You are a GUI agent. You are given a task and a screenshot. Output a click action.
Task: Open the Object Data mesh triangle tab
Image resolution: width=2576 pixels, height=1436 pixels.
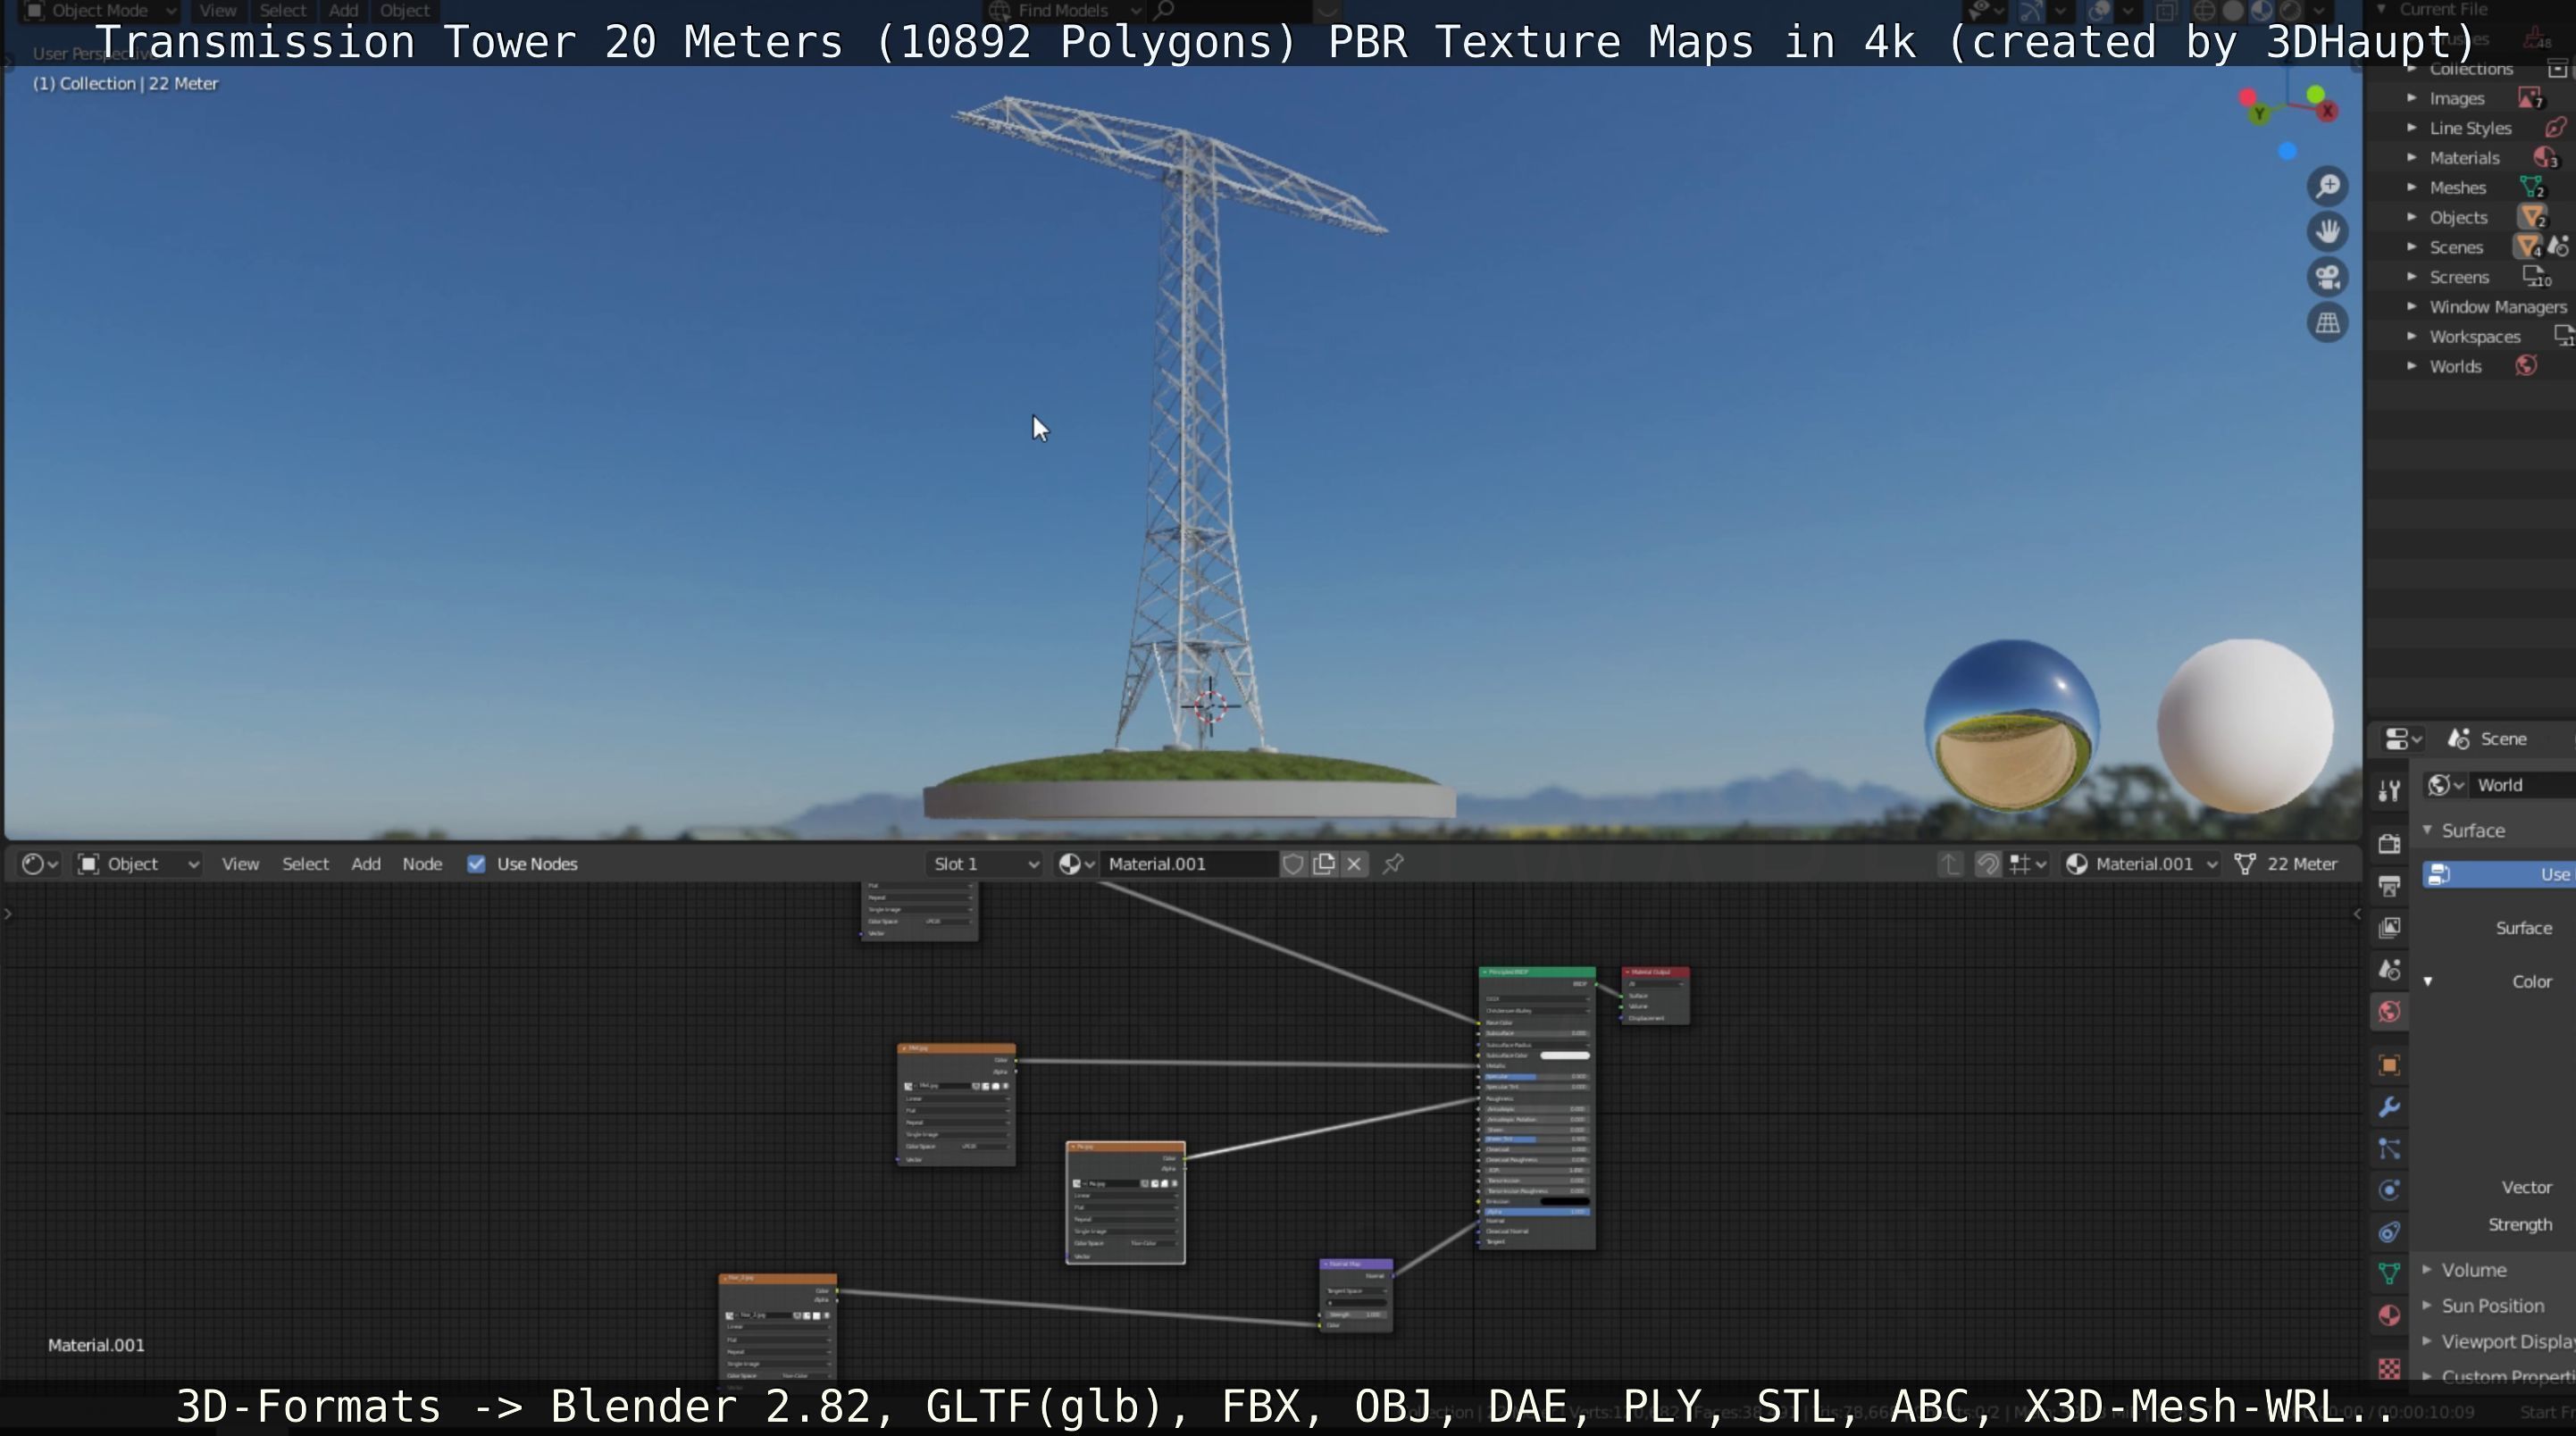tap(2389, 1274)
